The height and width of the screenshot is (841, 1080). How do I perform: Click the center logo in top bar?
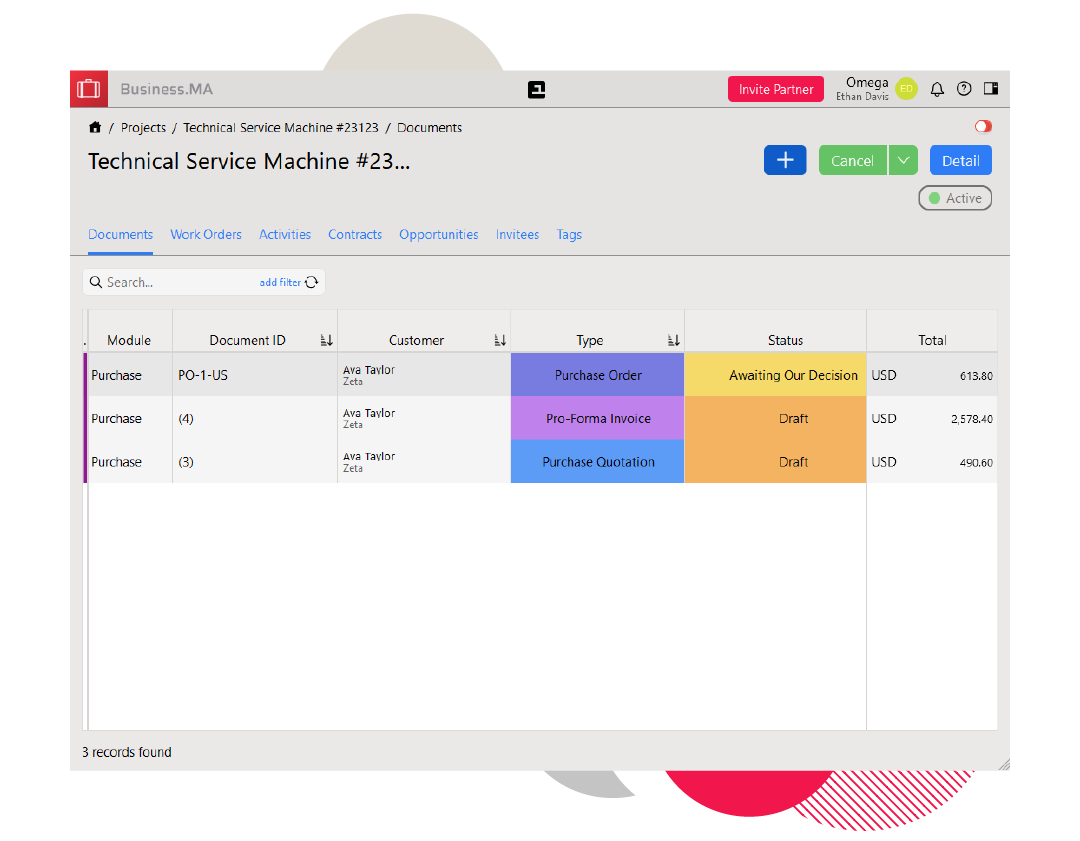pyautogui.click(x=537, y=90)
